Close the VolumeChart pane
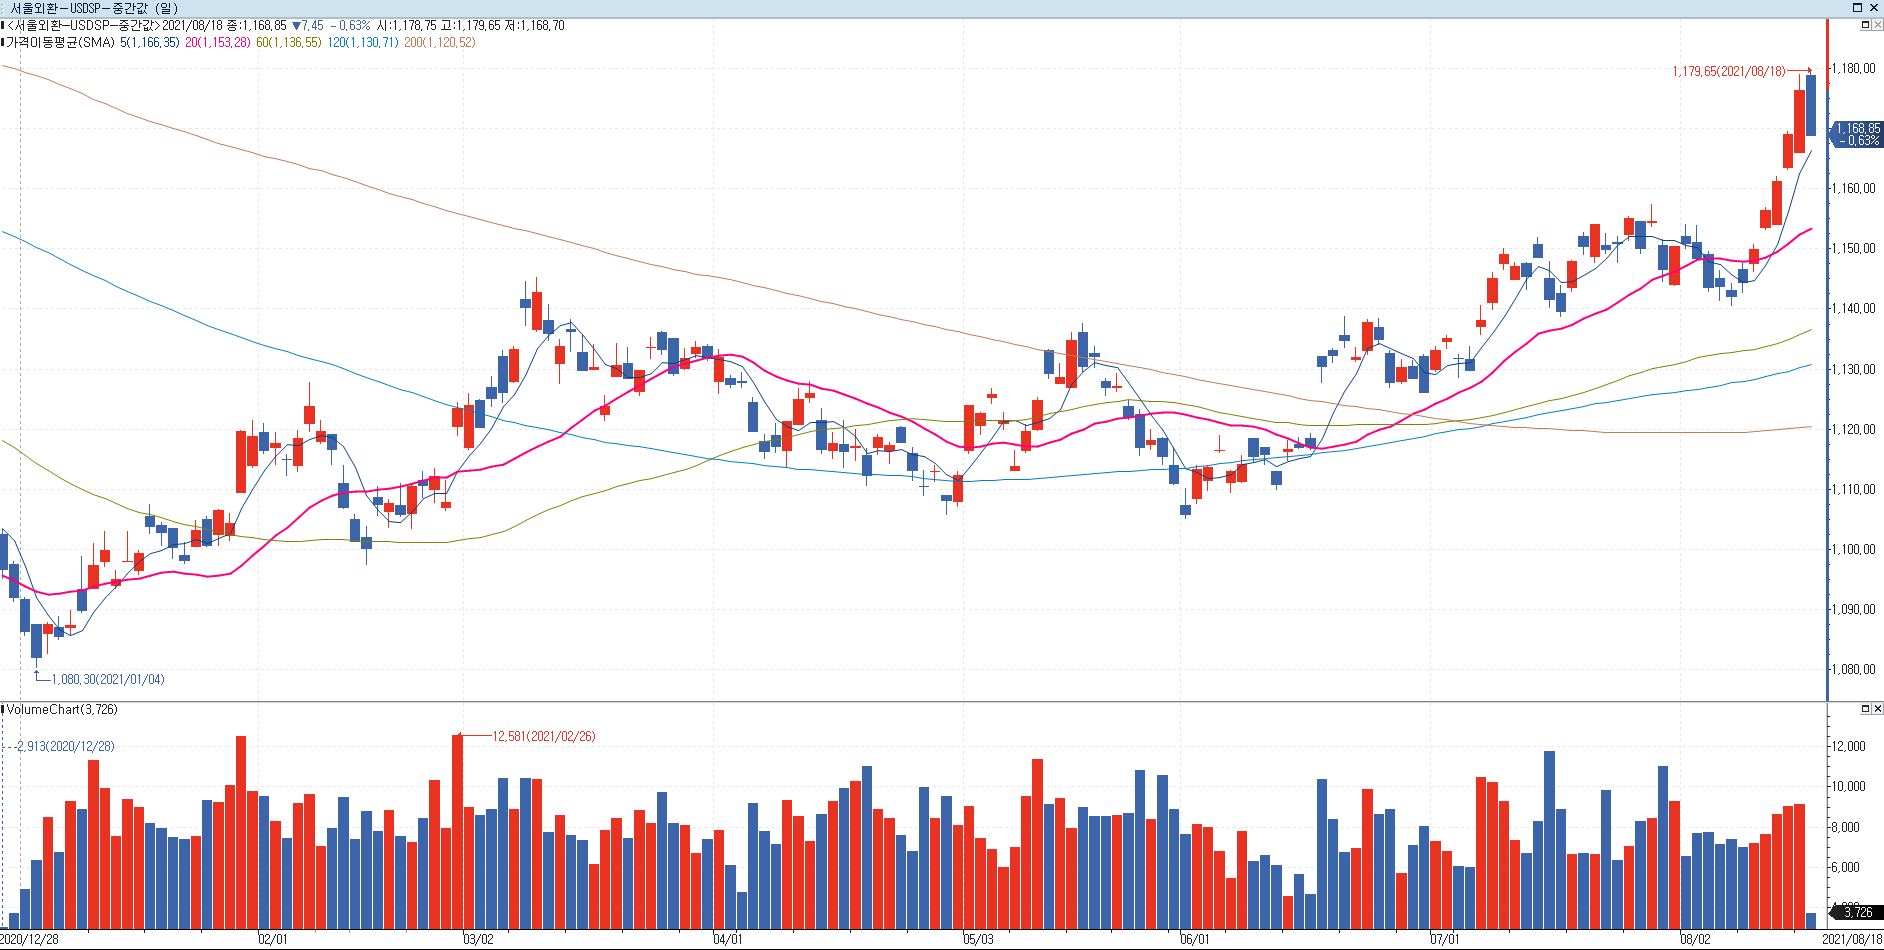Image resolution: width=1884 pixels, height=950 pixels. (1877, 709)
